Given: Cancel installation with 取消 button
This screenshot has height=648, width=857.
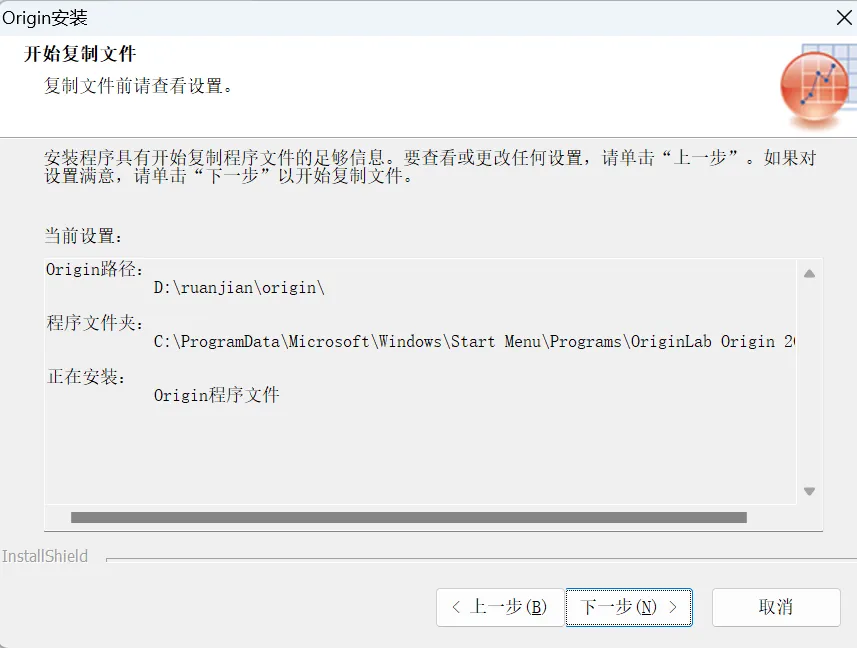Looking at the screenshot, I should point(776,607).
